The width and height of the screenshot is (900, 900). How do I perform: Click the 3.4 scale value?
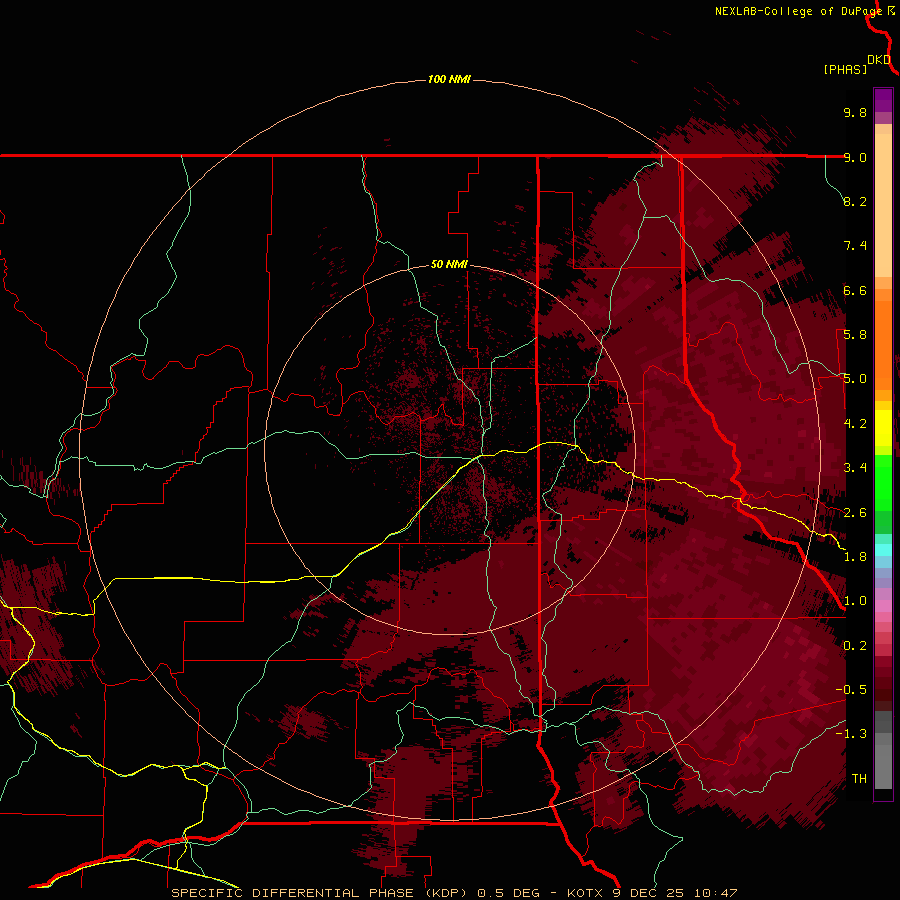[855, 468]
